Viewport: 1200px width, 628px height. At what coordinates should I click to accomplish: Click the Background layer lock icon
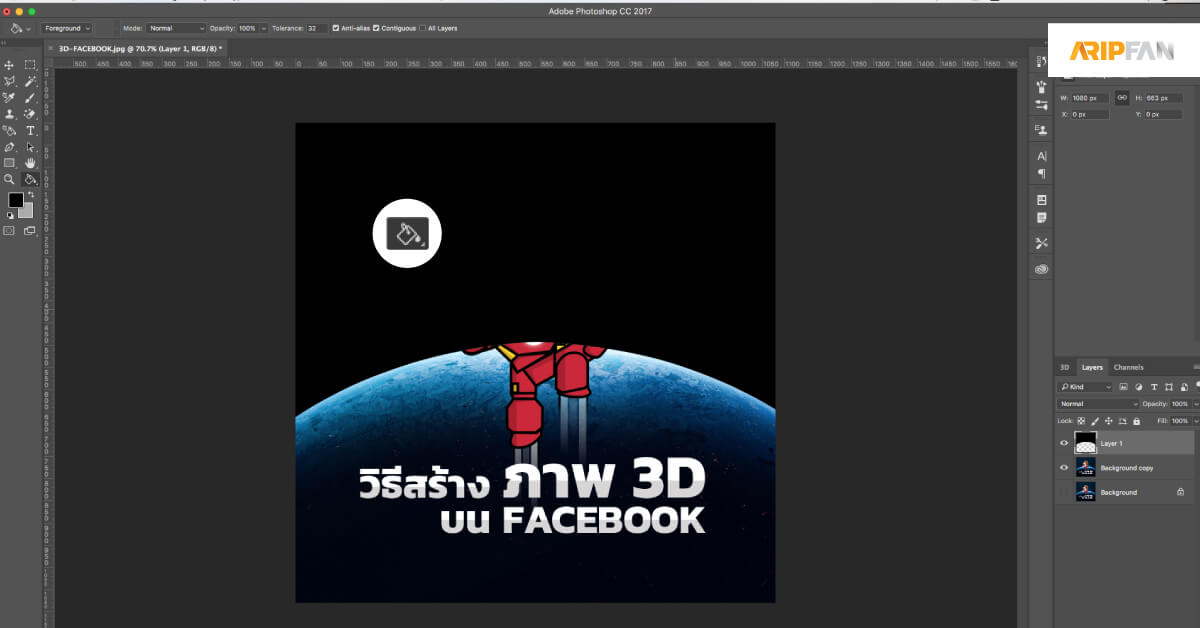click(x=1180, y=492)
